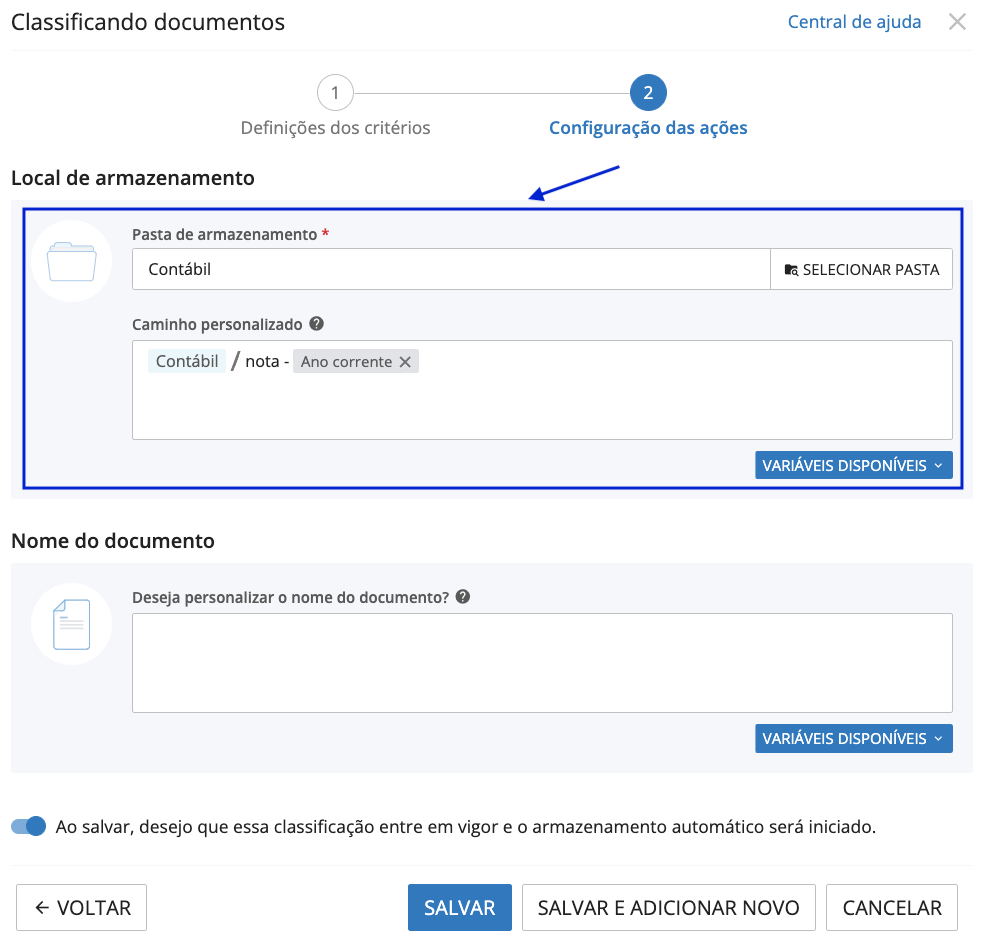The image size is (983, 938).
Task: Click Salvar e Adicionar Novo
Action: (x=668, y=908)
